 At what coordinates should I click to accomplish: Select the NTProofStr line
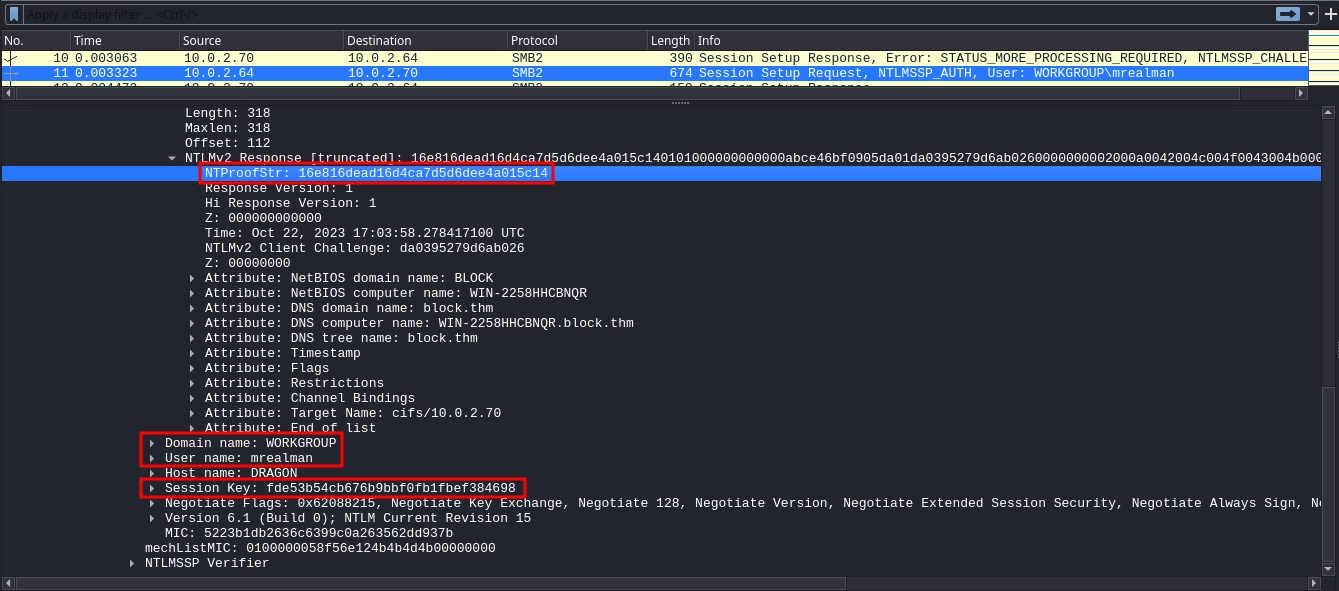(376, 173)
